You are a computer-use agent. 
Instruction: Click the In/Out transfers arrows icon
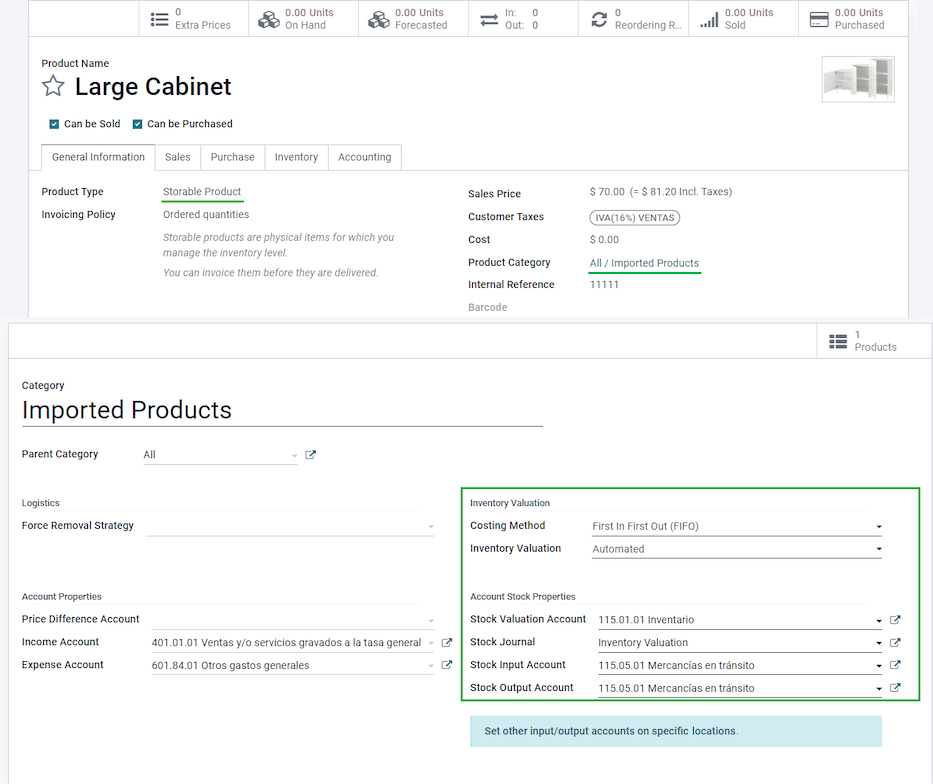487,17
